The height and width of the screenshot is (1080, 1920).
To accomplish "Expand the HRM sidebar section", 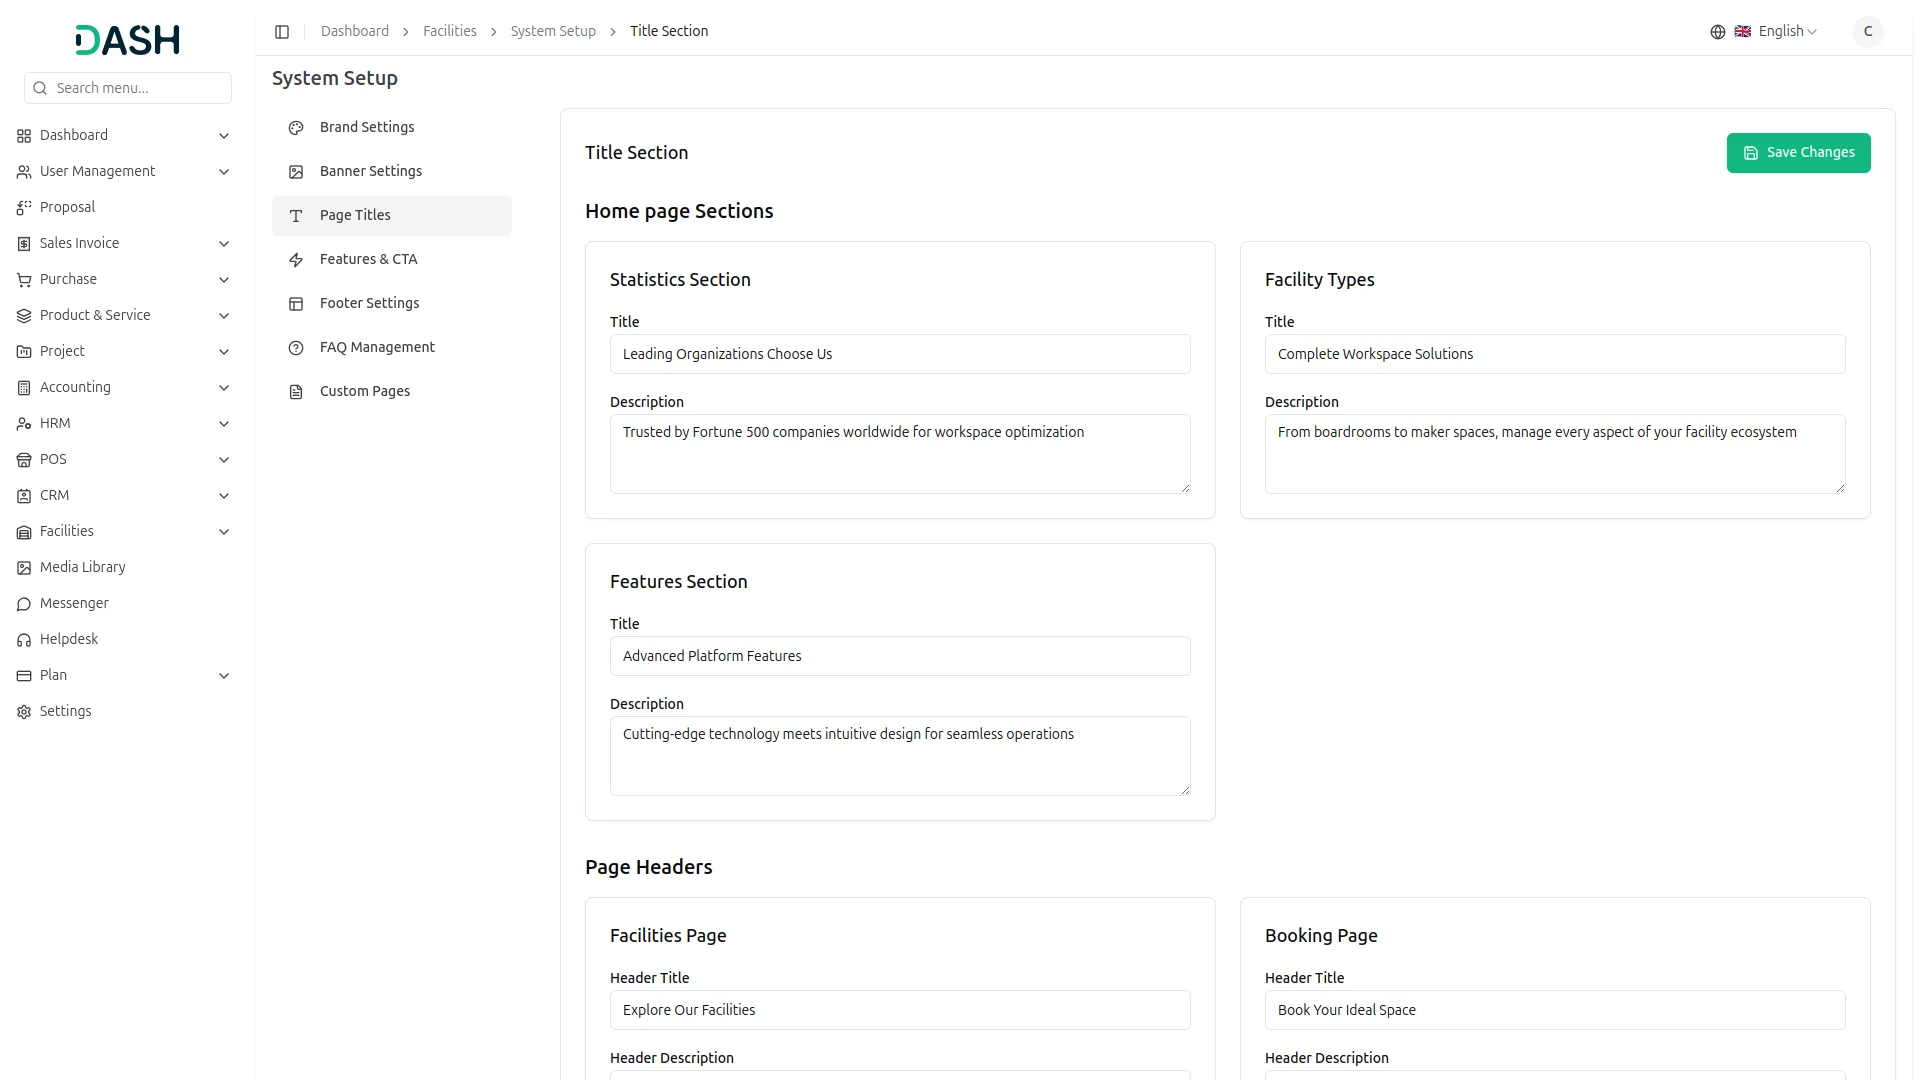I will coord(224,424).
